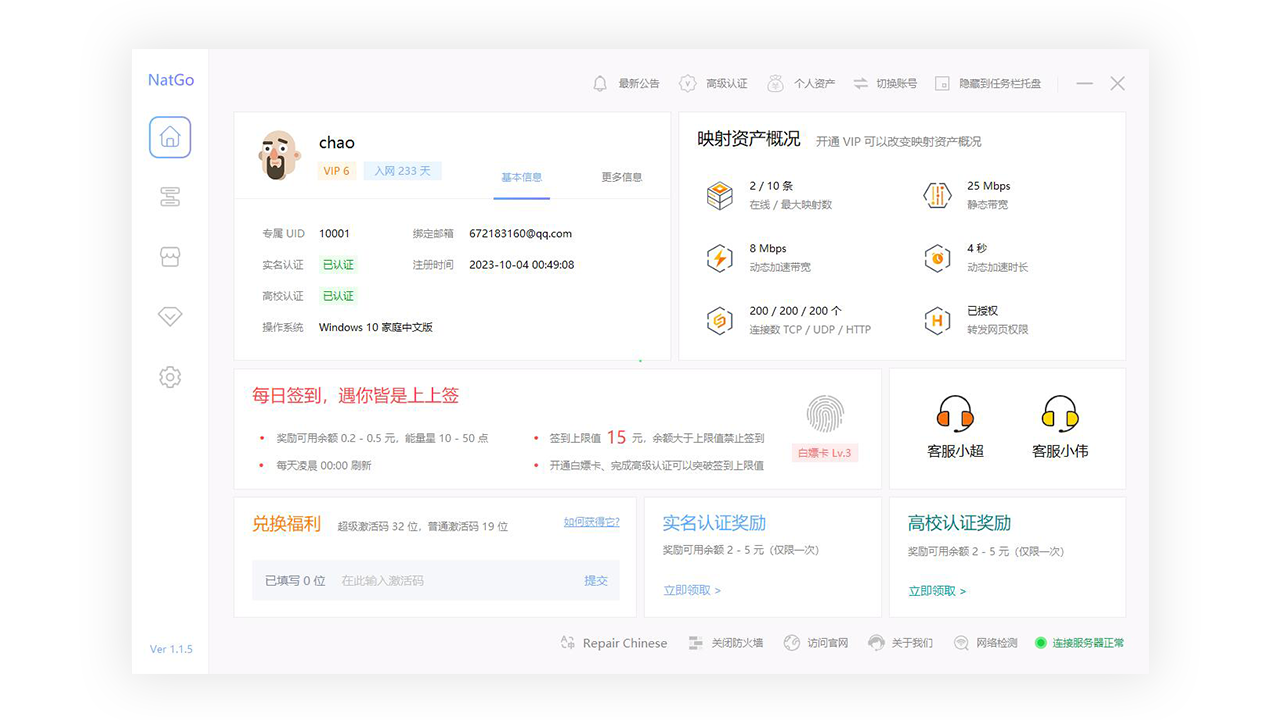Hide app via 隐藏到任务栏托盘

point(988,84)
